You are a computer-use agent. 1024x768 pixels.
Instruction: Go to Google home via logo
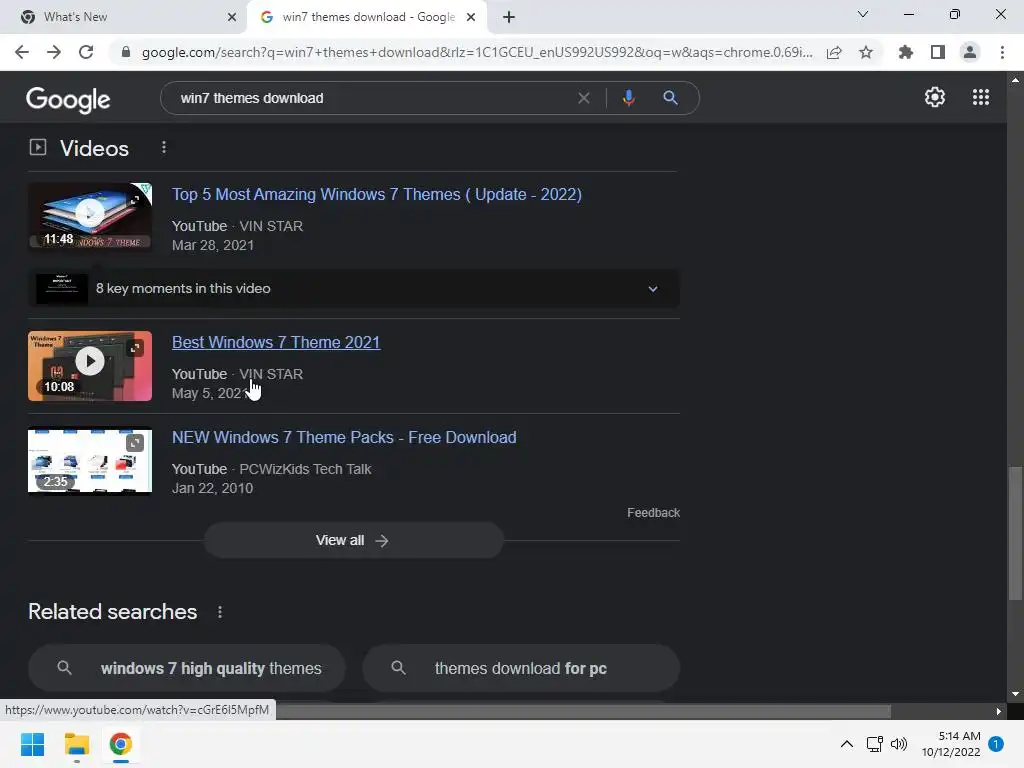pos(68,99)
